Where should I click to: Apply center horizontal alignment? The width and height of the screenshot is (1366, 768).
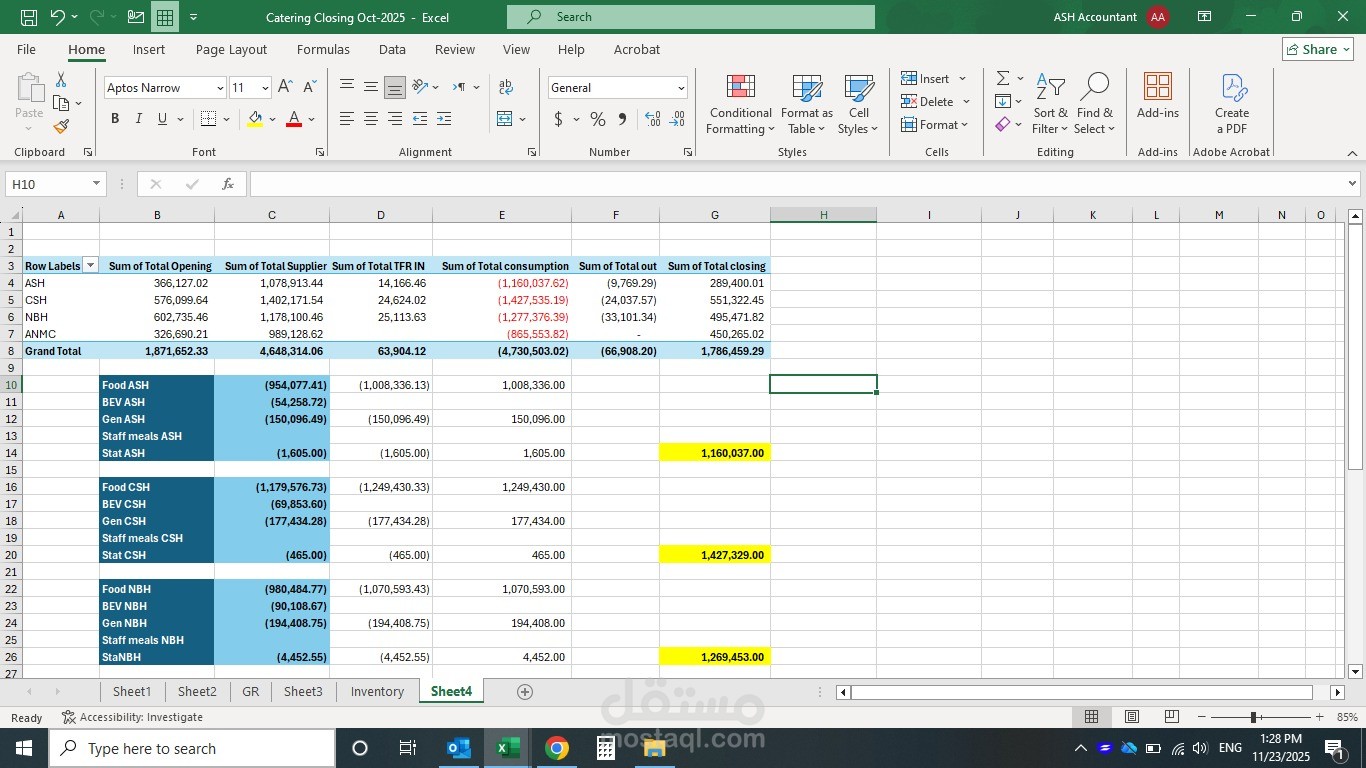point(371,119)
